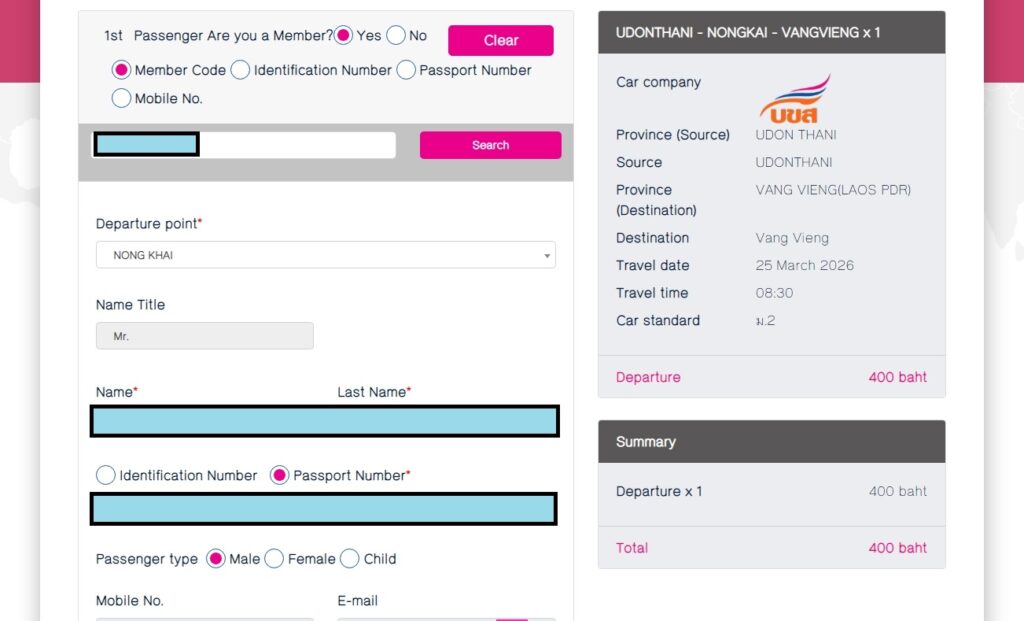Image resolution: width=1024 pixels, height=621 pixels.
Task: Click the Departure 400 baht price row
Action: [x=771, y=377]
